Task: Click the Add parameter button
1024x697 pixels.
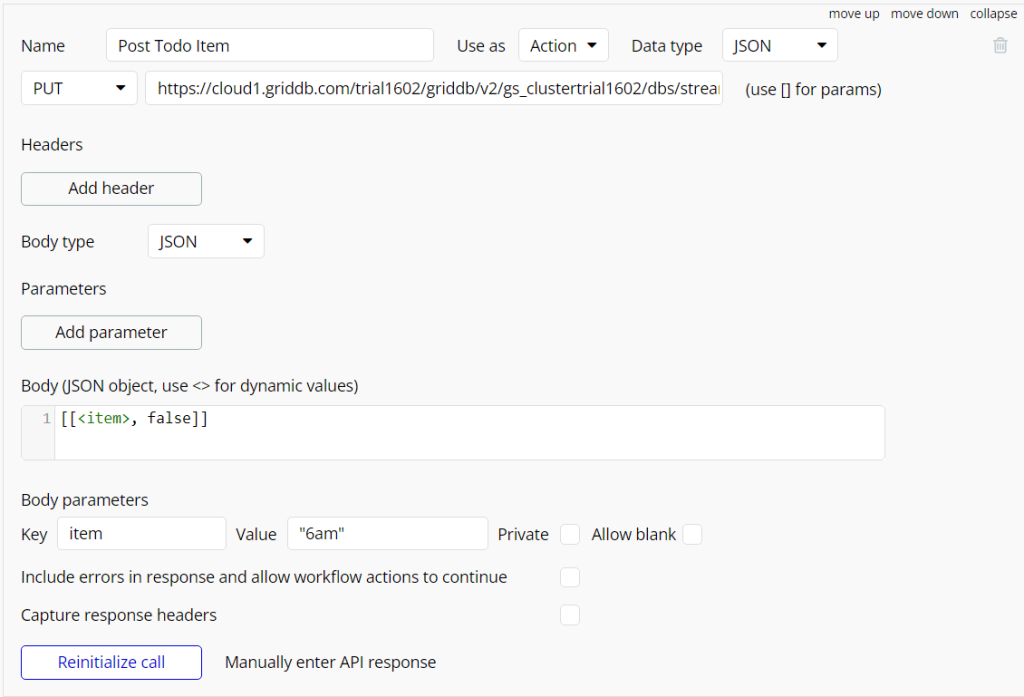Action: pos(111,332)
